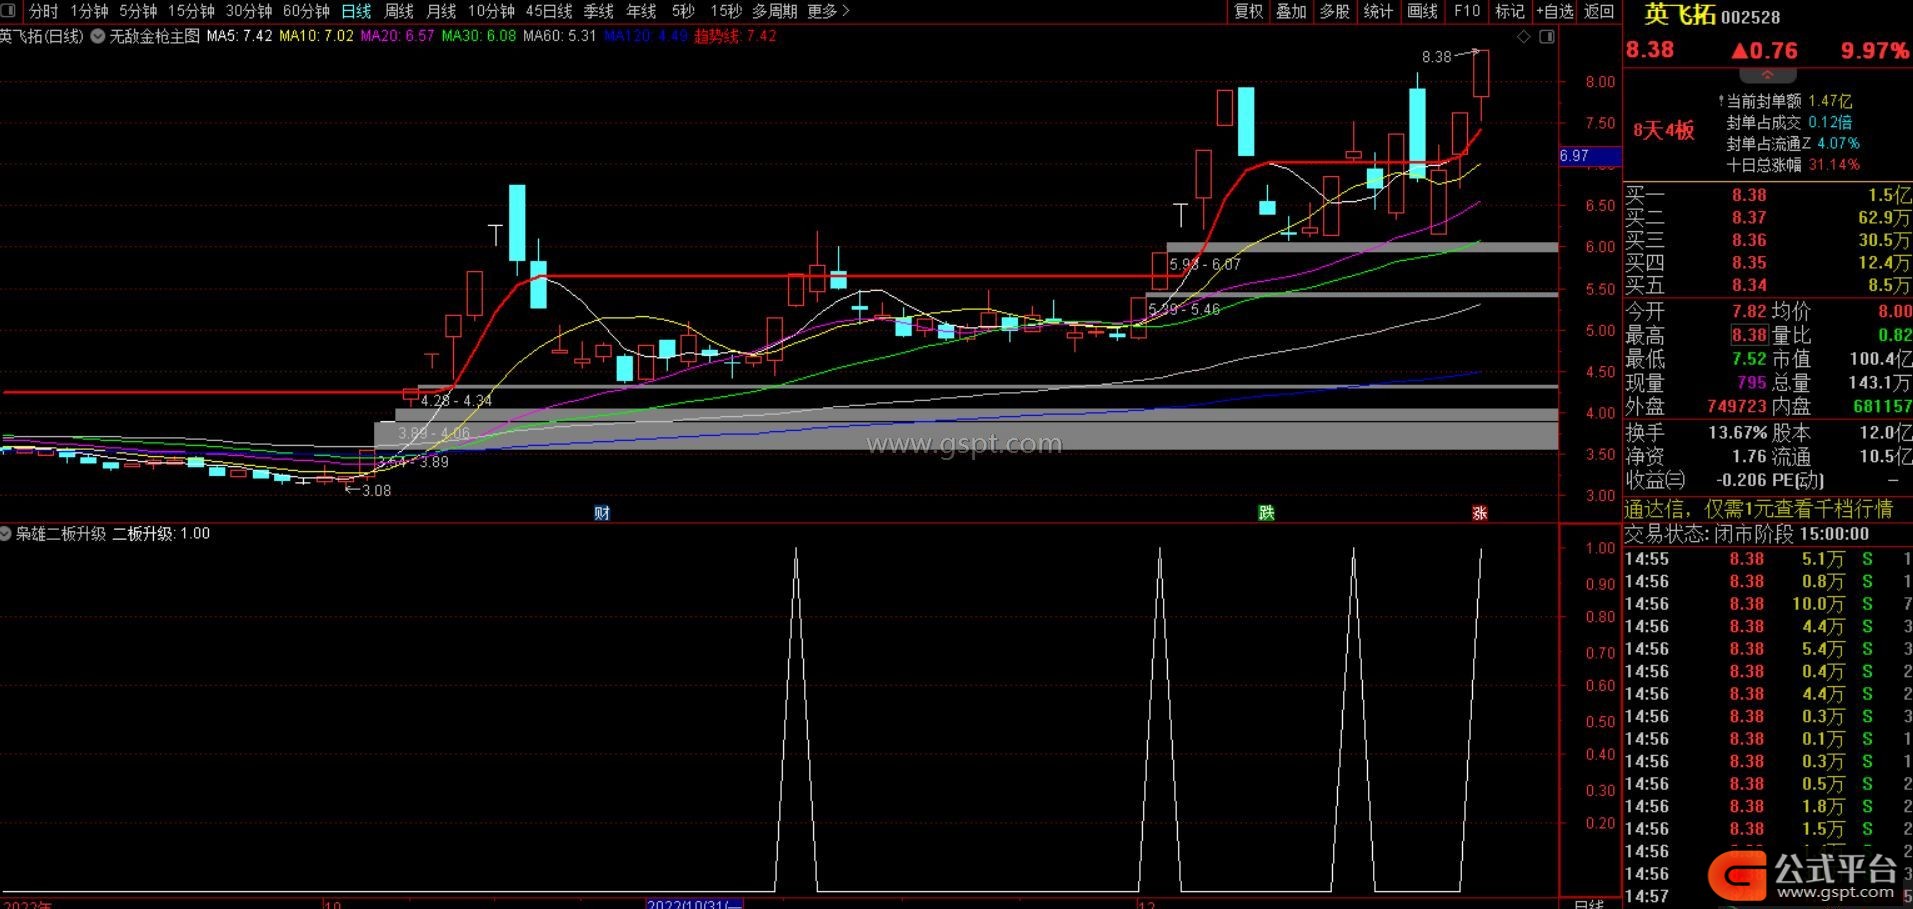Click the magenta MA20: 6.57 label
The image size is (1913, 909).
[397, 36]
